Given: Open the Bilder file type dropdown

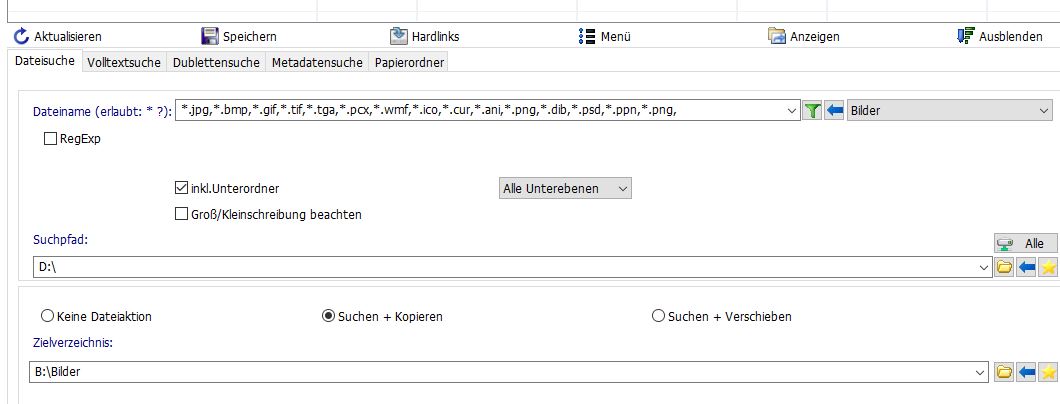Looking at the screenshot, I should point(949,111).
